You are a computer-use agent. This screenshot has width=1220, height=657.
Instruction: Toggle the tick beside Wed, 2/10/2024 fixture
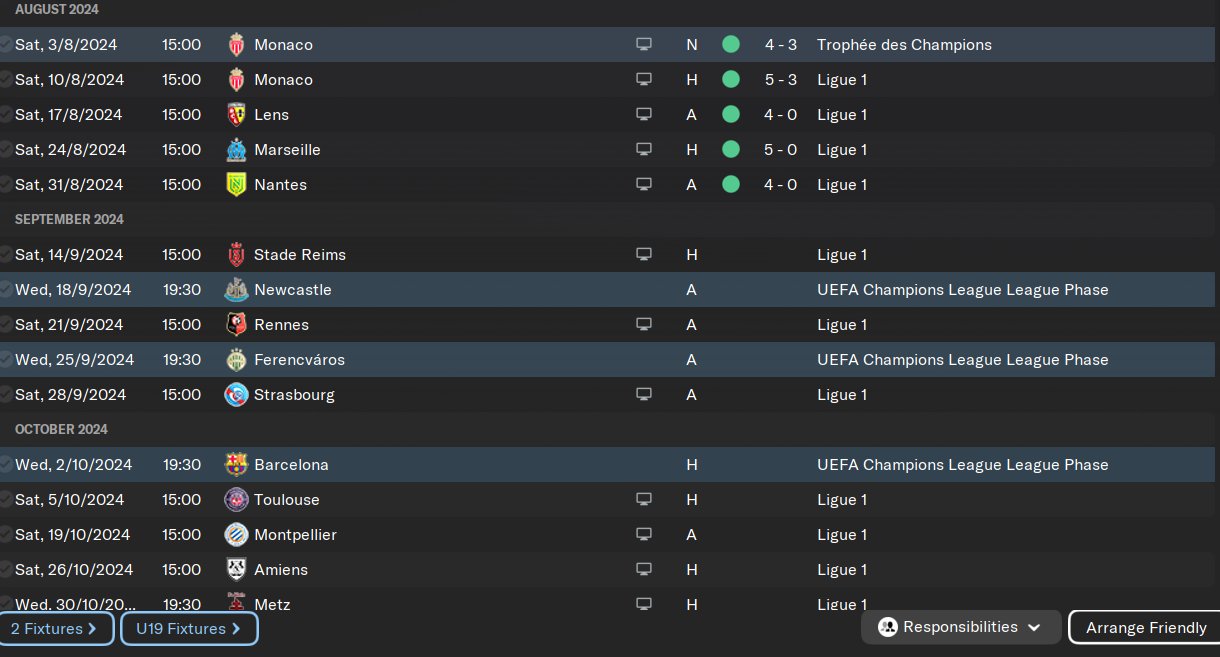tap(6, 465)
